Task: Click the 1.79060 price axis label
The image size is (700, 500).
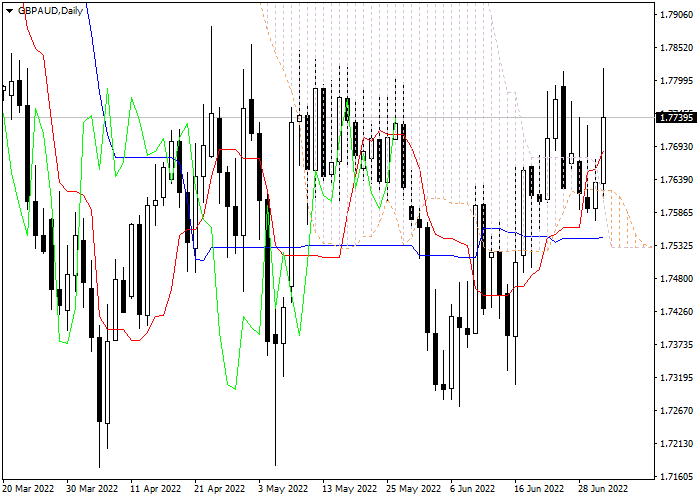Action: click(677, 15)
